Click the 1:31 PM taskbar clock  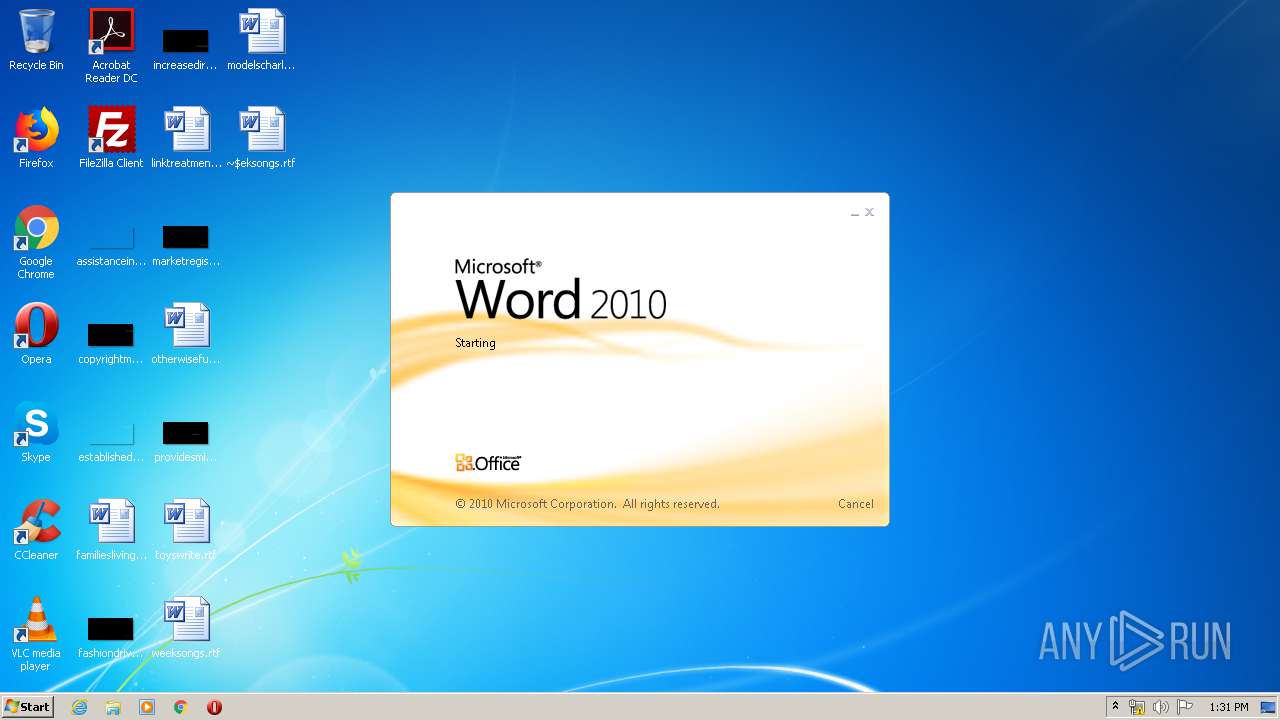(x=1229, y=707)
